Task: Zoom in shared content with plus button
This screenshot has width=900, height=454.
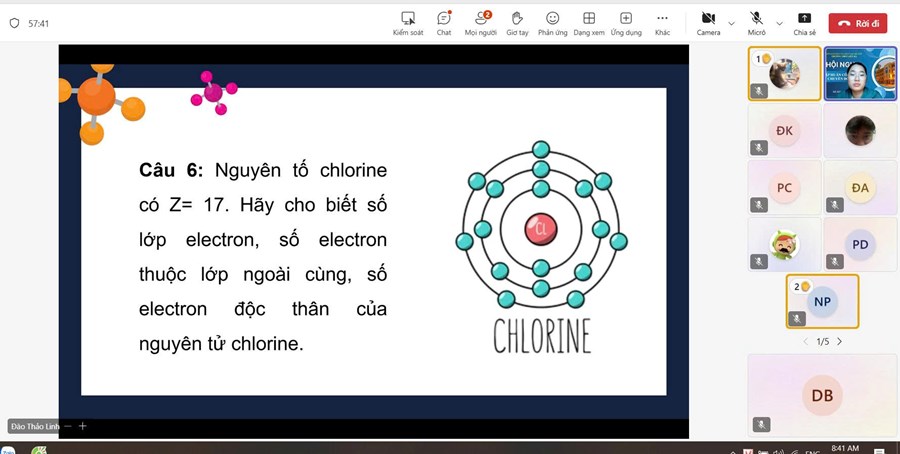Action: (x=83, y=426)
